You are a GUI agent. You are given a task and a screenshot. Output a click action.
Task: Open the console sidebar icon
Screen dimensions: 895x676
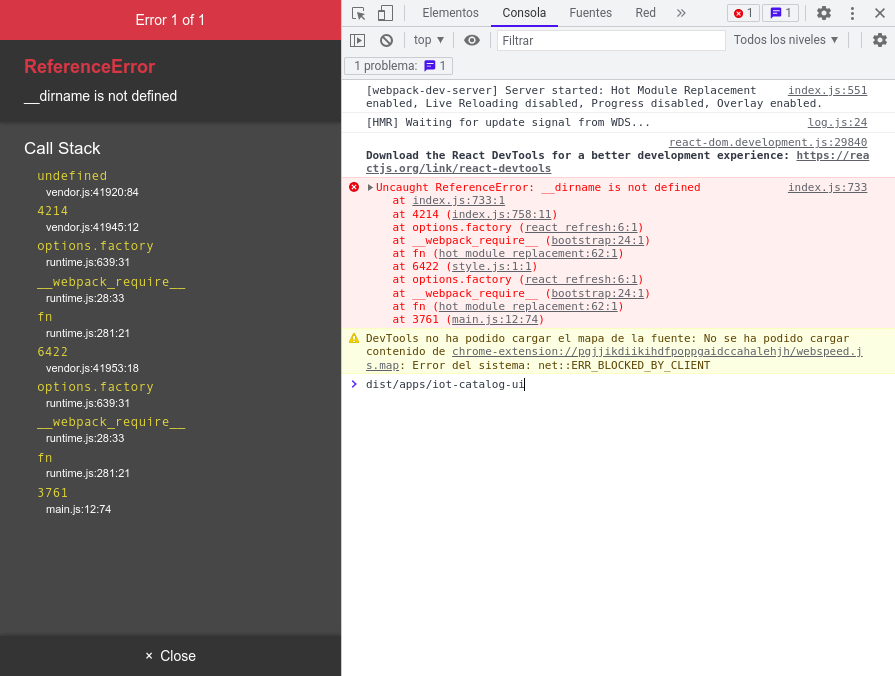click(357, 40)
